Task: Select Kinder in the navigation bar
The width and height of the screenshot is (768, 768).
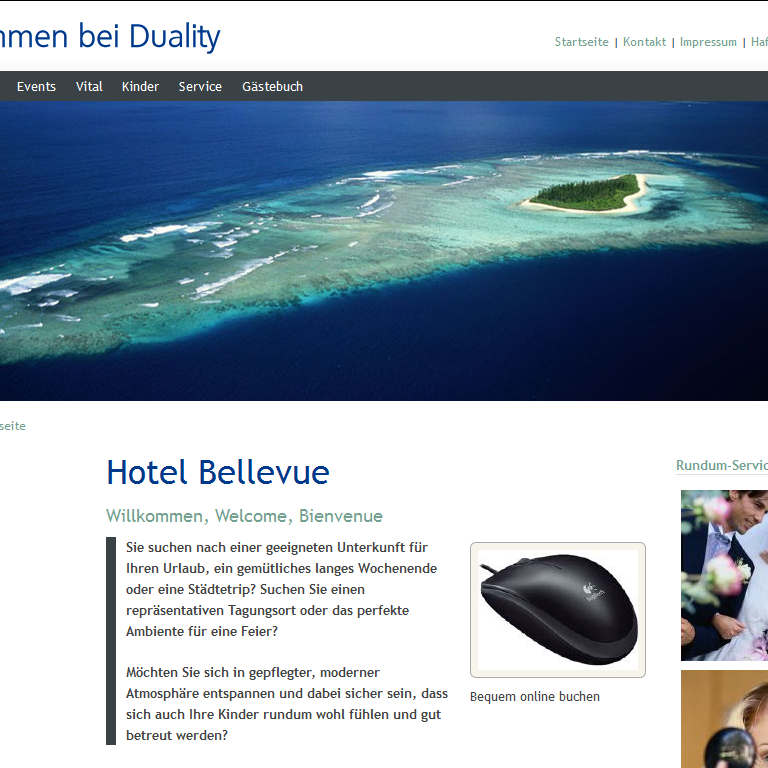Action: [x=140, y=87]
